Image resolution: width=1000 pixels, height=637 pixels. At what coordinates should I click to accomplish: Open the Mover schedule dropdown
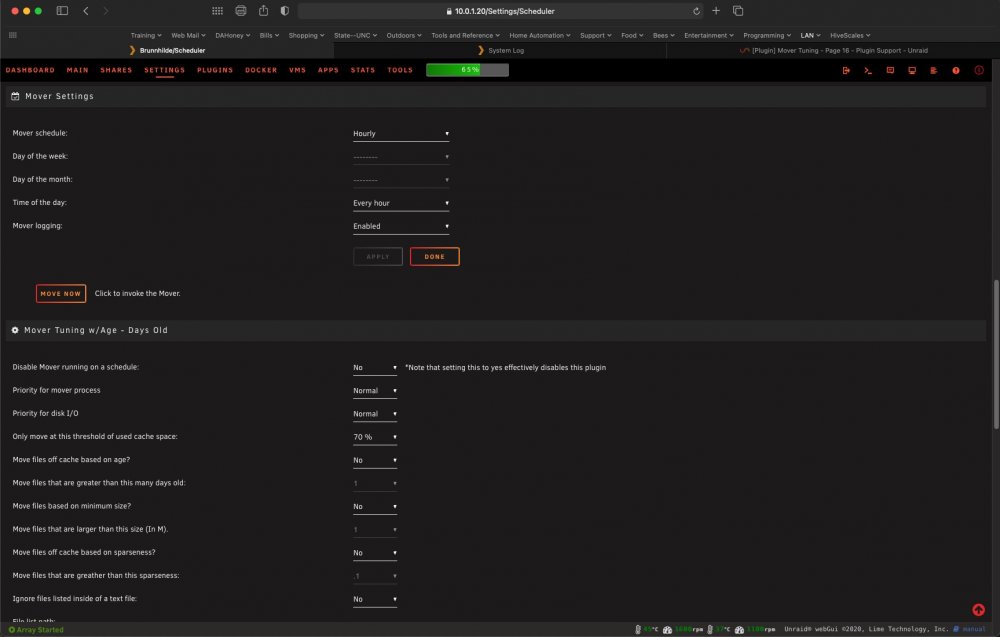pyautogui.click(x=401, y=134)
